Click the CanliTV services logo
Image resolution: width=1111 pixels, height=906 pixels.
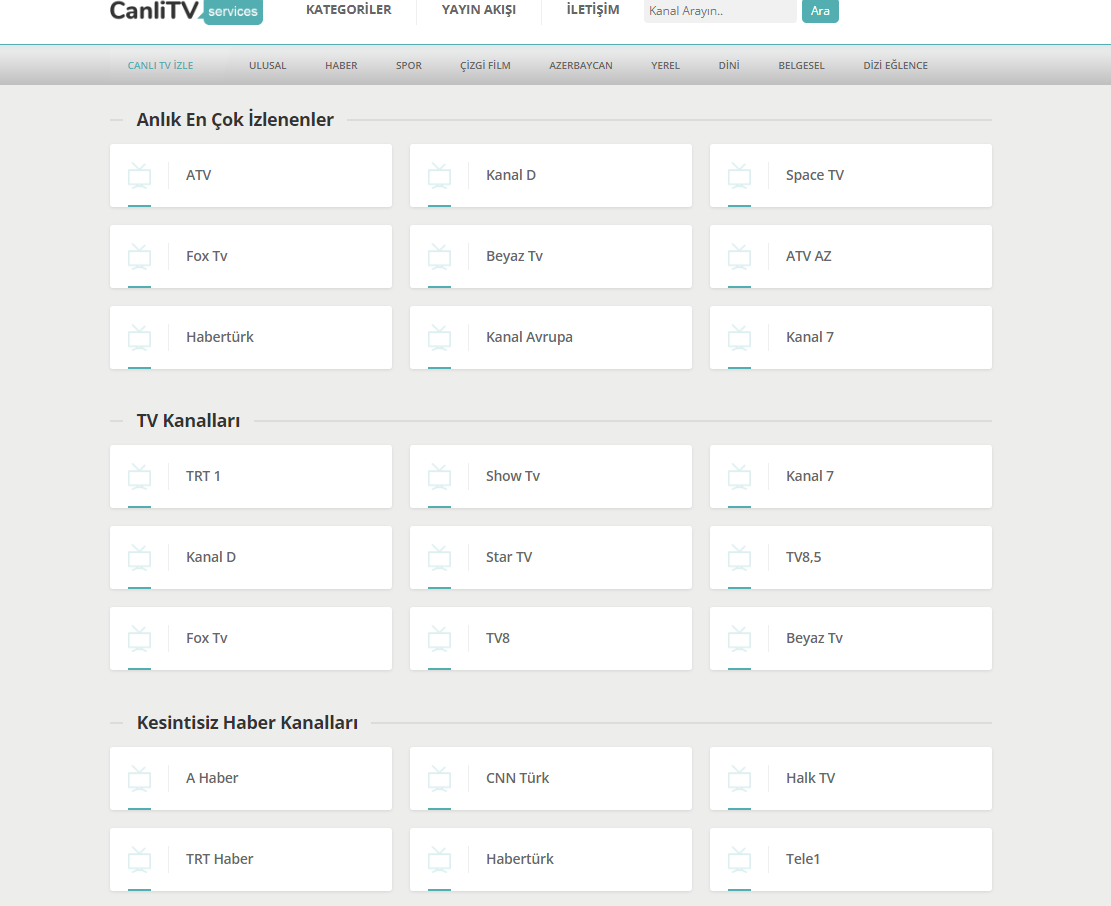click(x=186, y=11)
